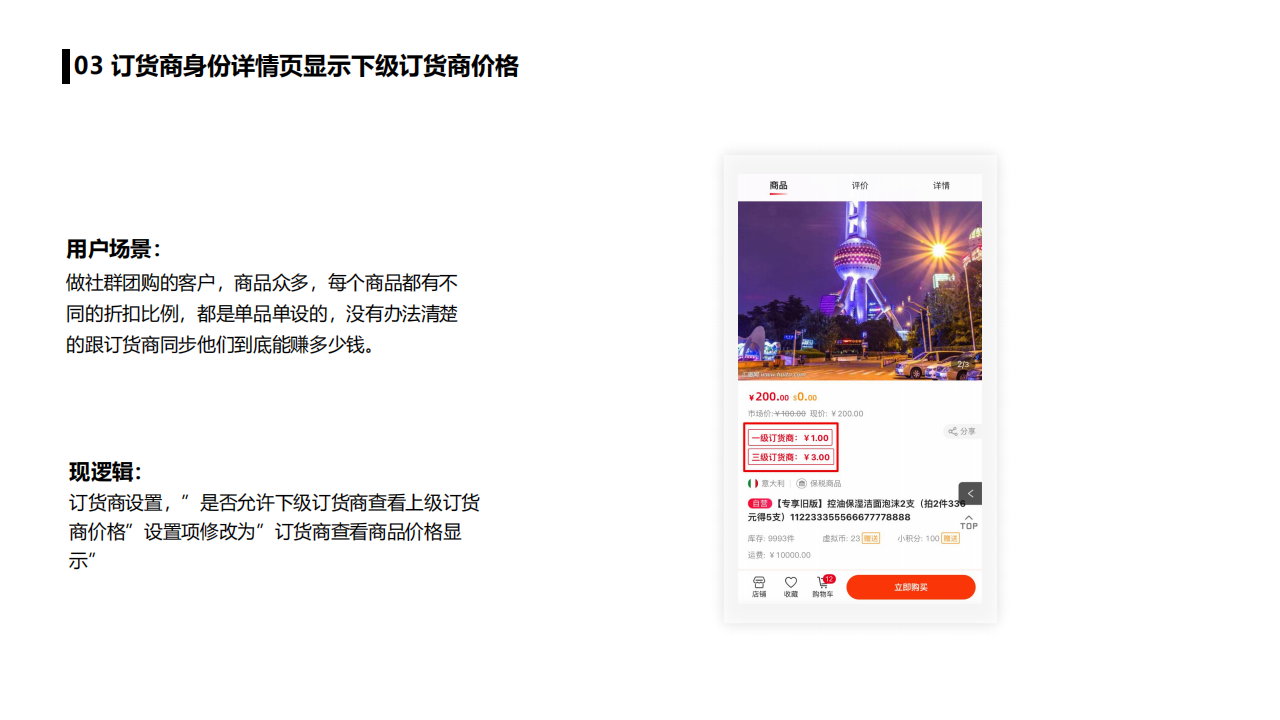This screenshot has height=720, width=1280.
Task: Click the 自营 red label
Action: [x=760, y=503]
